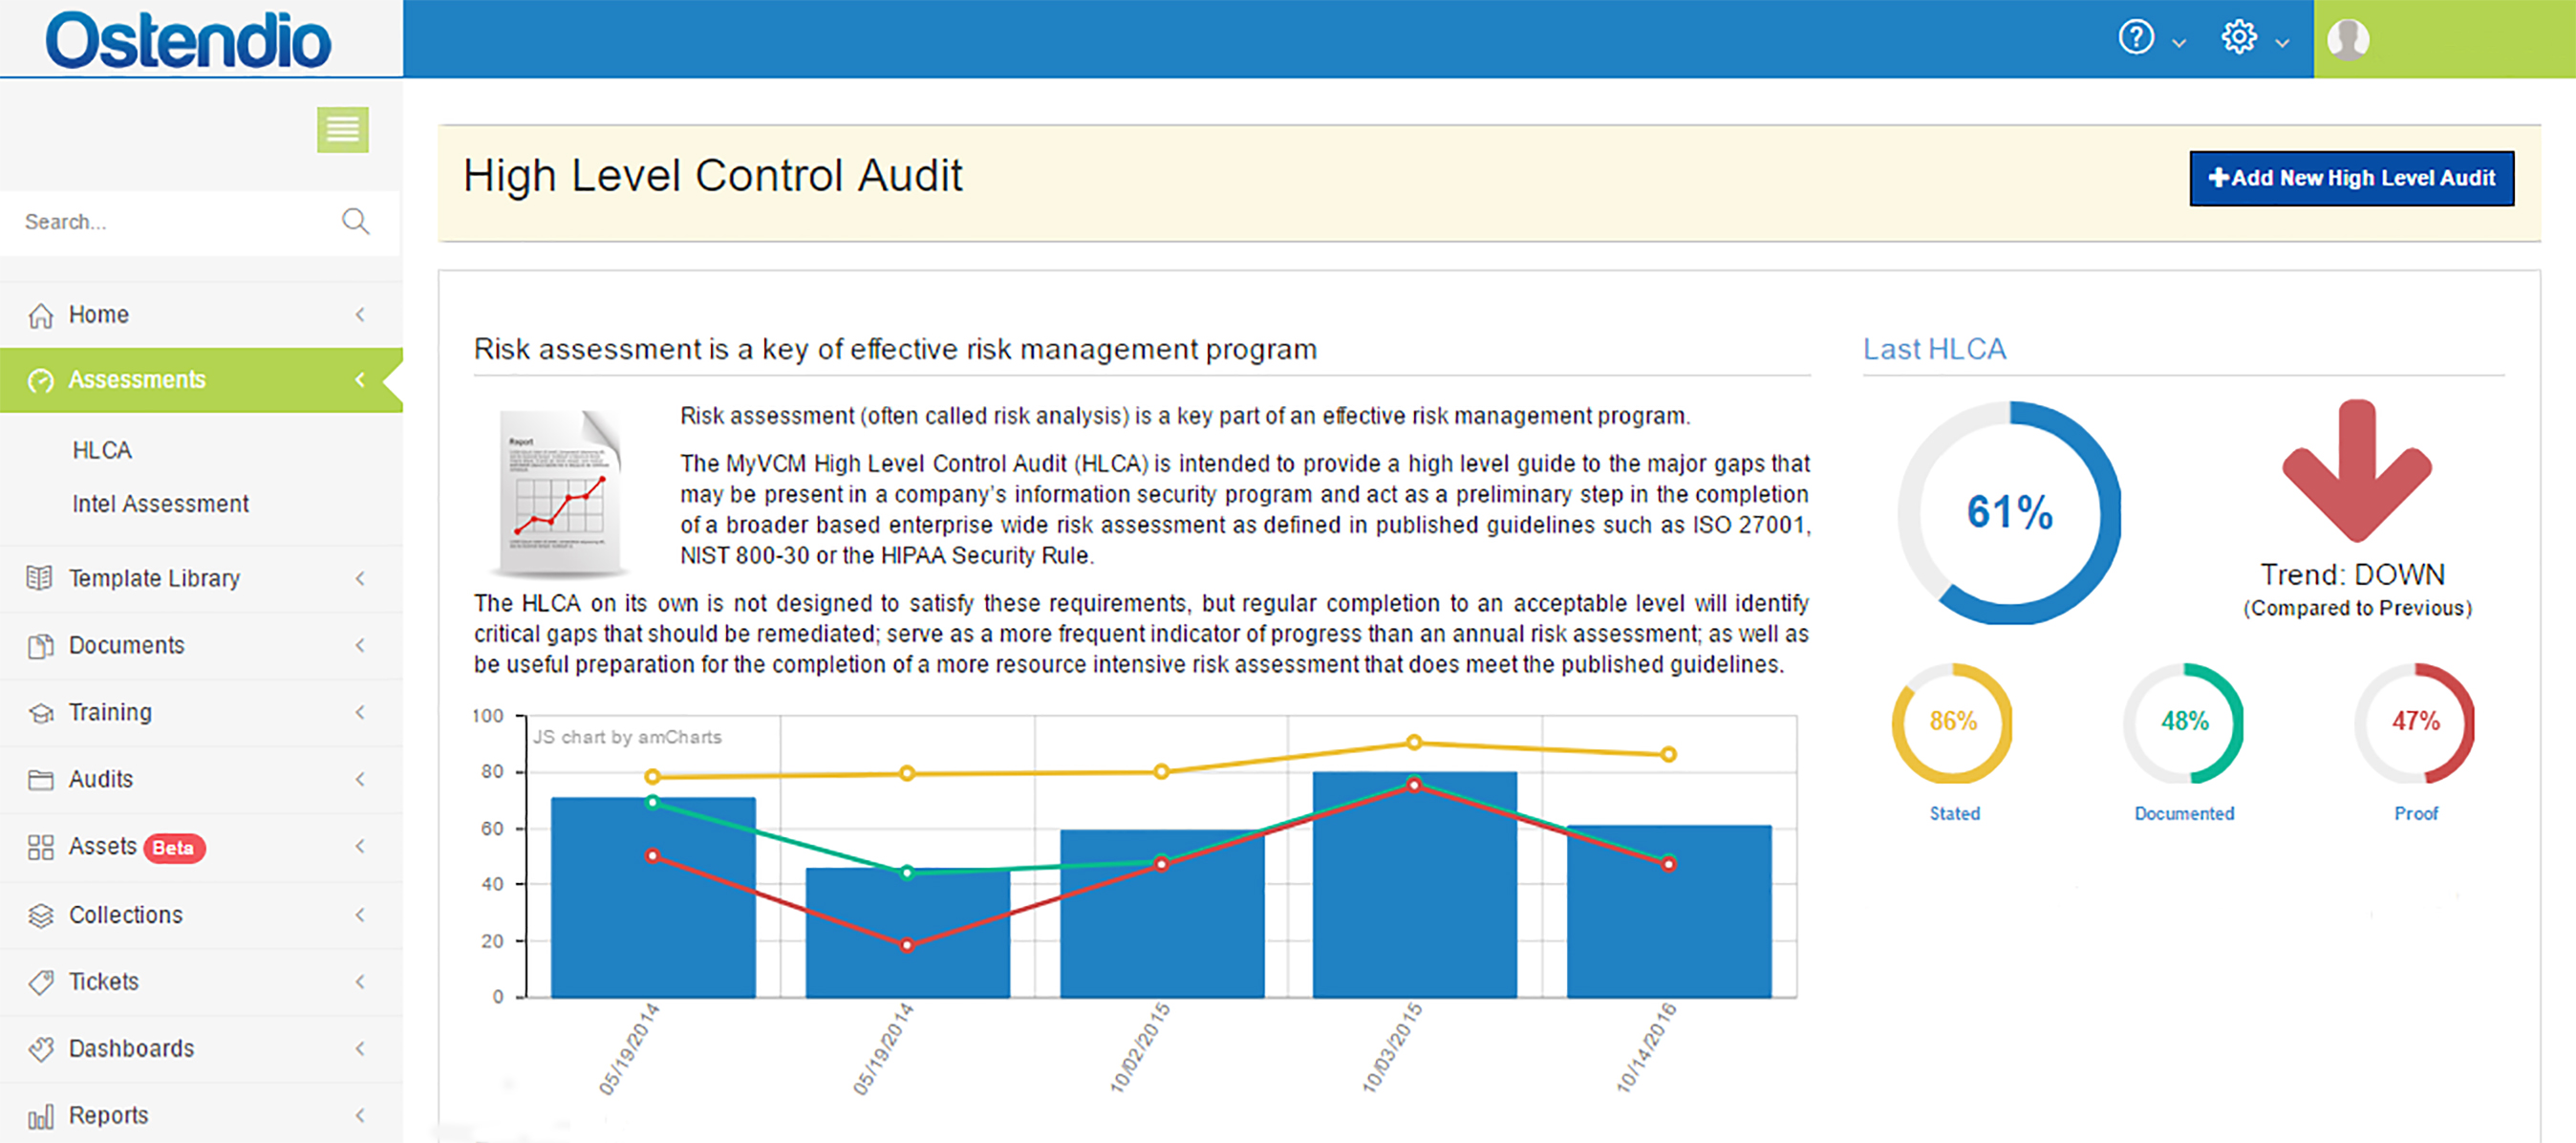Select Intel Assessment submenu item

160,504
